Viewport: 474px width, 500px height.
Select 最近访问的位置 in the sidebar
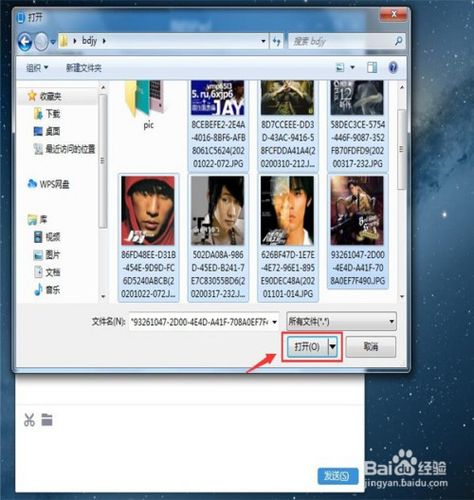(x=70, y=149)
